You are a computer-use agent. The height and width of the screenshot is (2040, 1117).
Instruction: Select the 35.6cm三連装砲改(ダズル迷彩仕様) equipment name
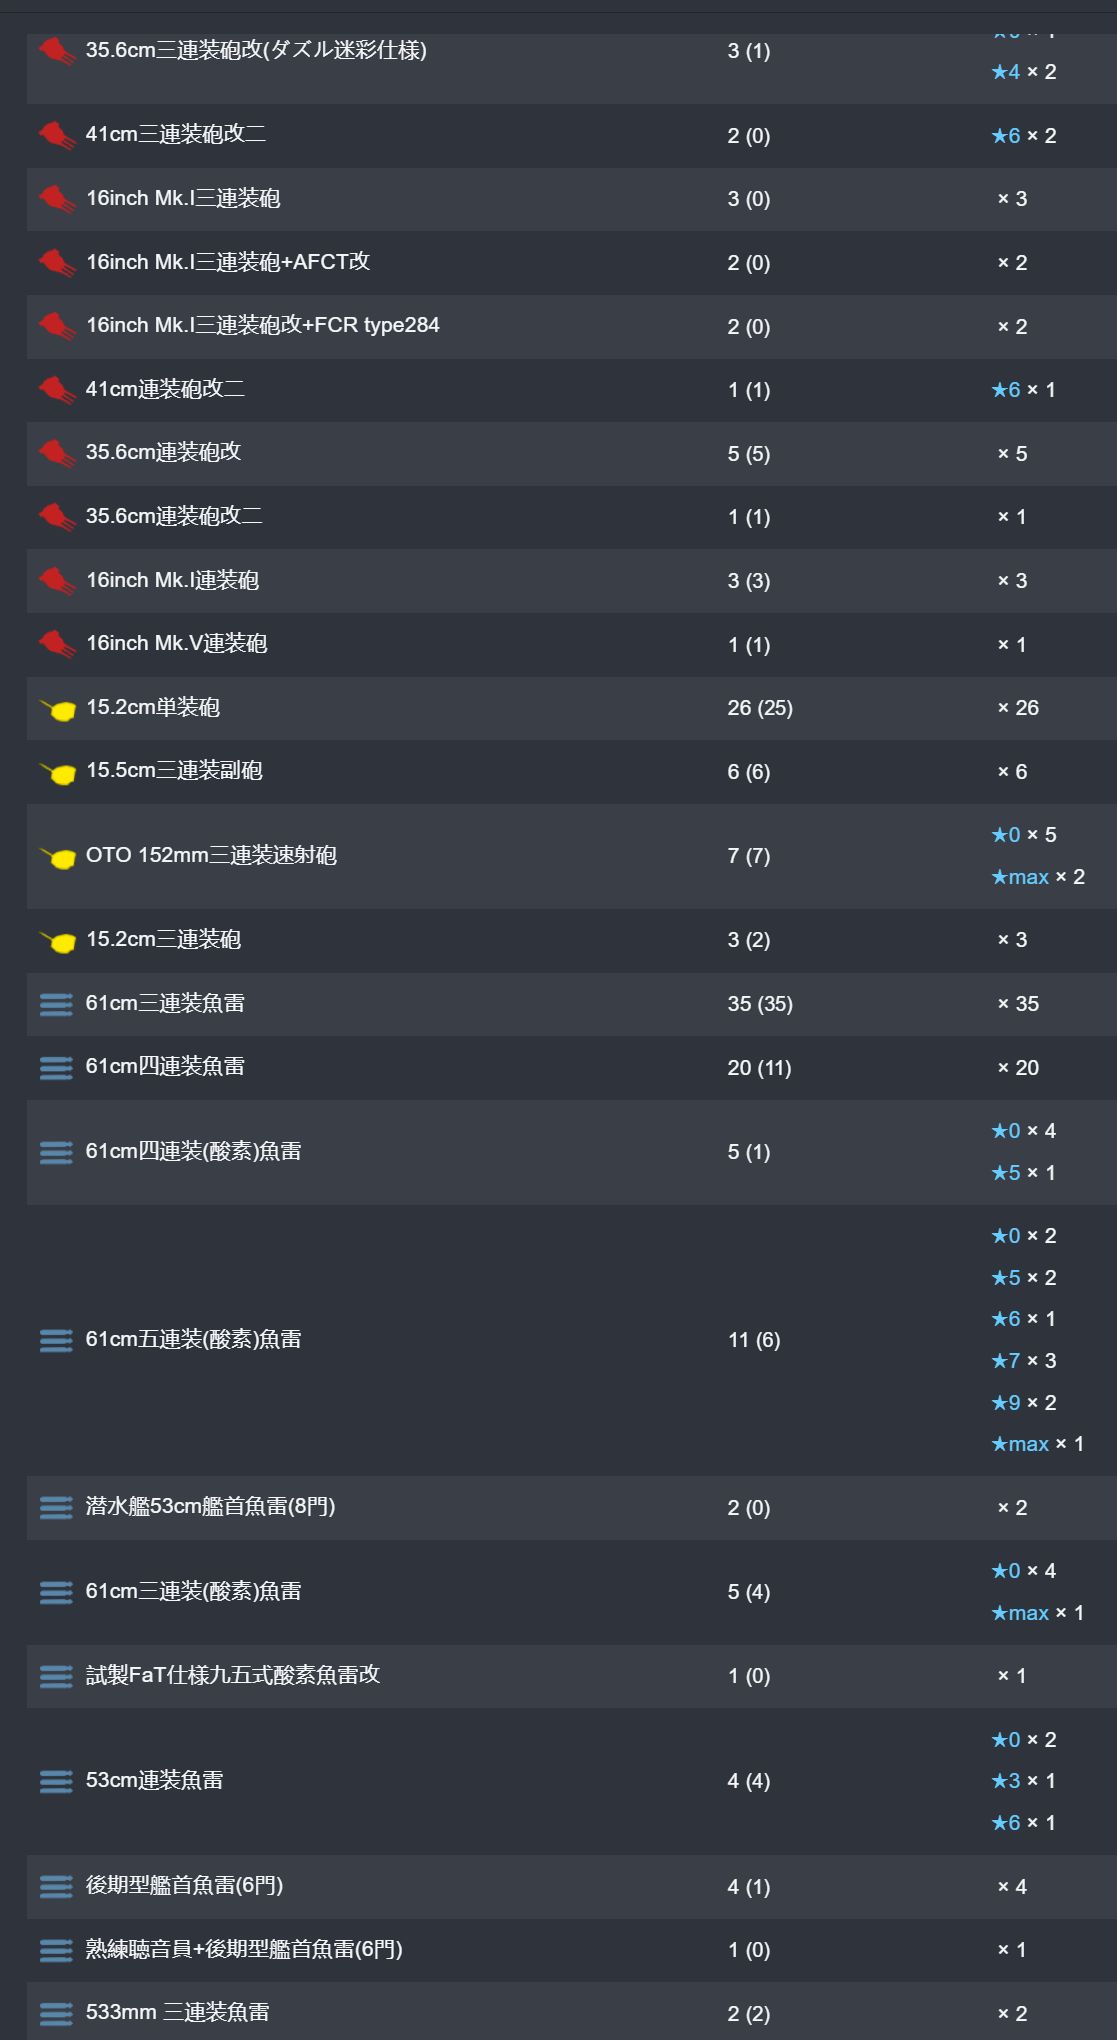(x=256, y=50)
